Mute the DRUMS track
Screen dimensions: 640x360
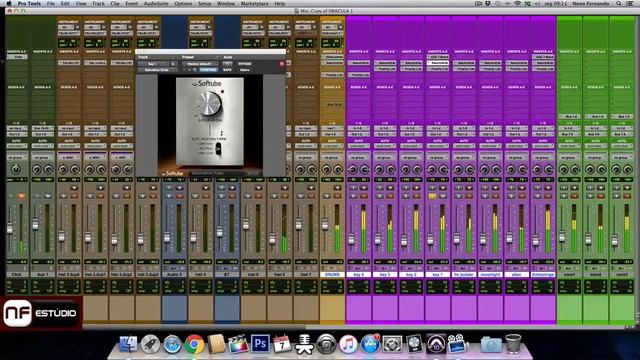pyautogui.click(x=337, y=196)
